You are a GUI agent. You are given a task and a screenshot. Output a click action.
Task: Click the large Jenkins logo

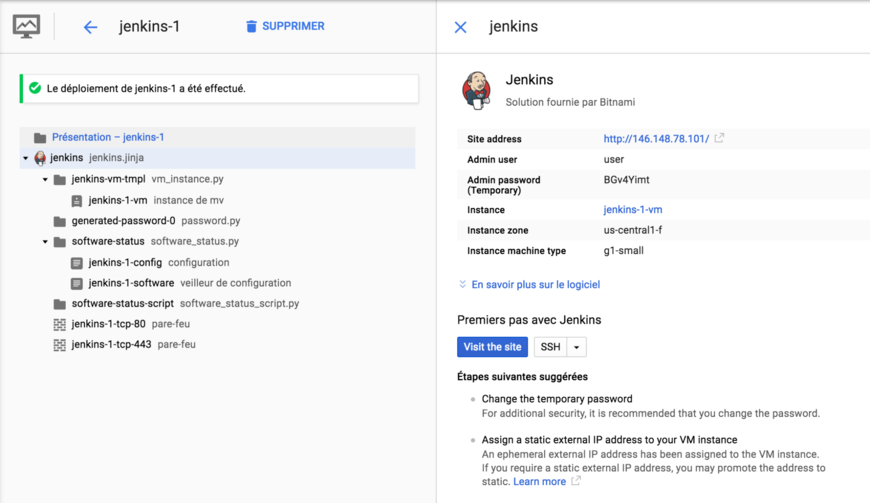(x=477, y=90)
